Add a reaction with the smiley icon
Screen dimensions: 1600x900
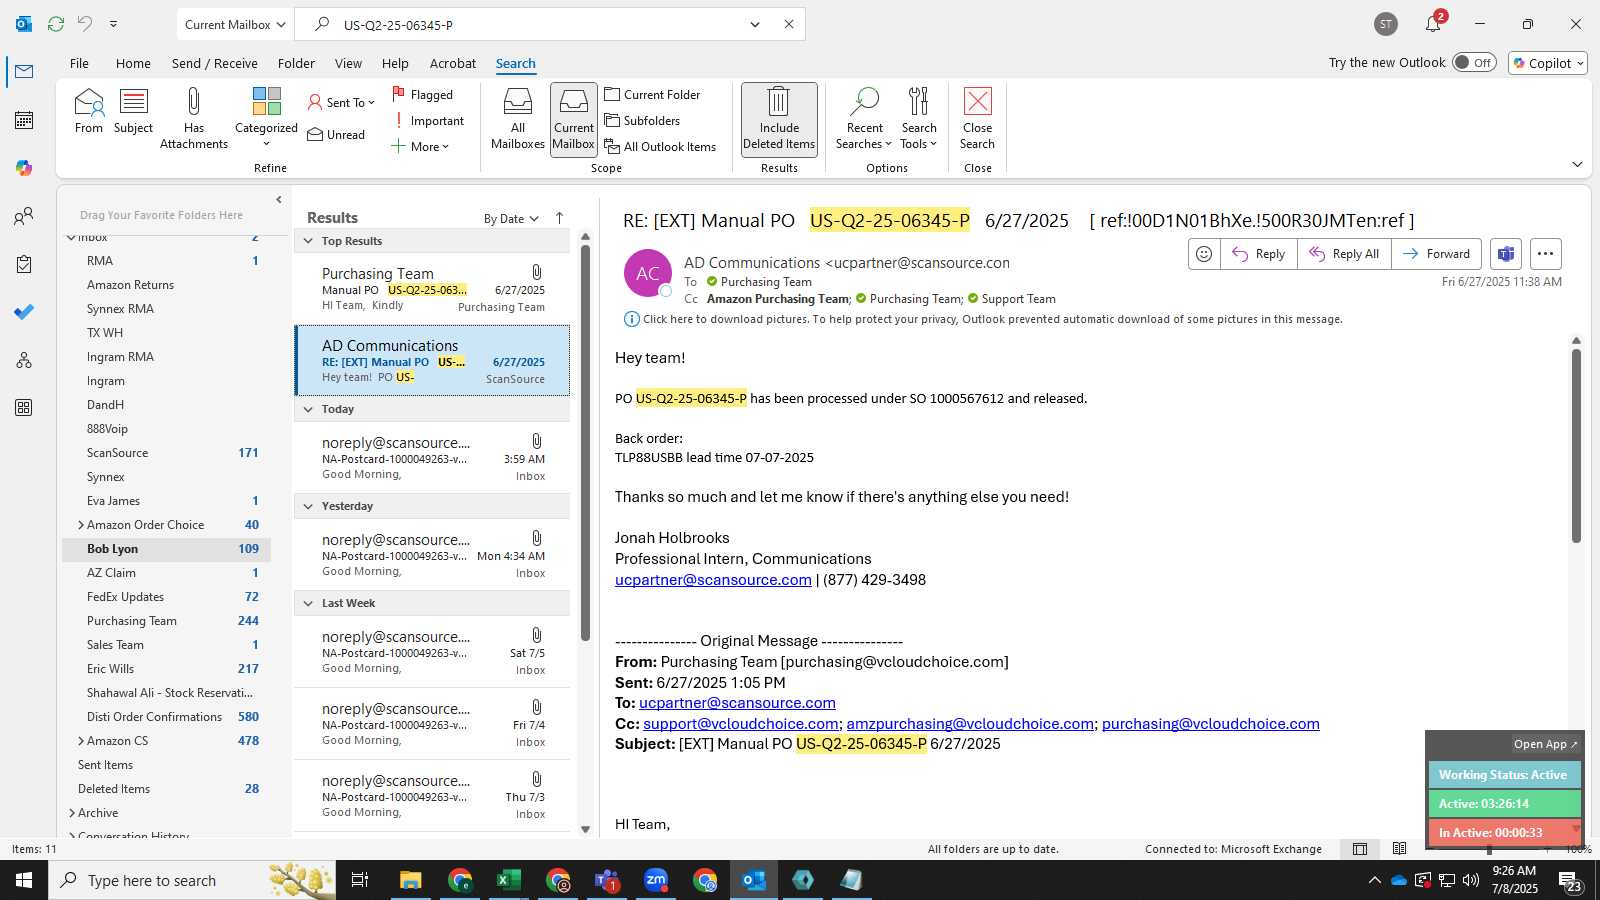coord(1204,254)
